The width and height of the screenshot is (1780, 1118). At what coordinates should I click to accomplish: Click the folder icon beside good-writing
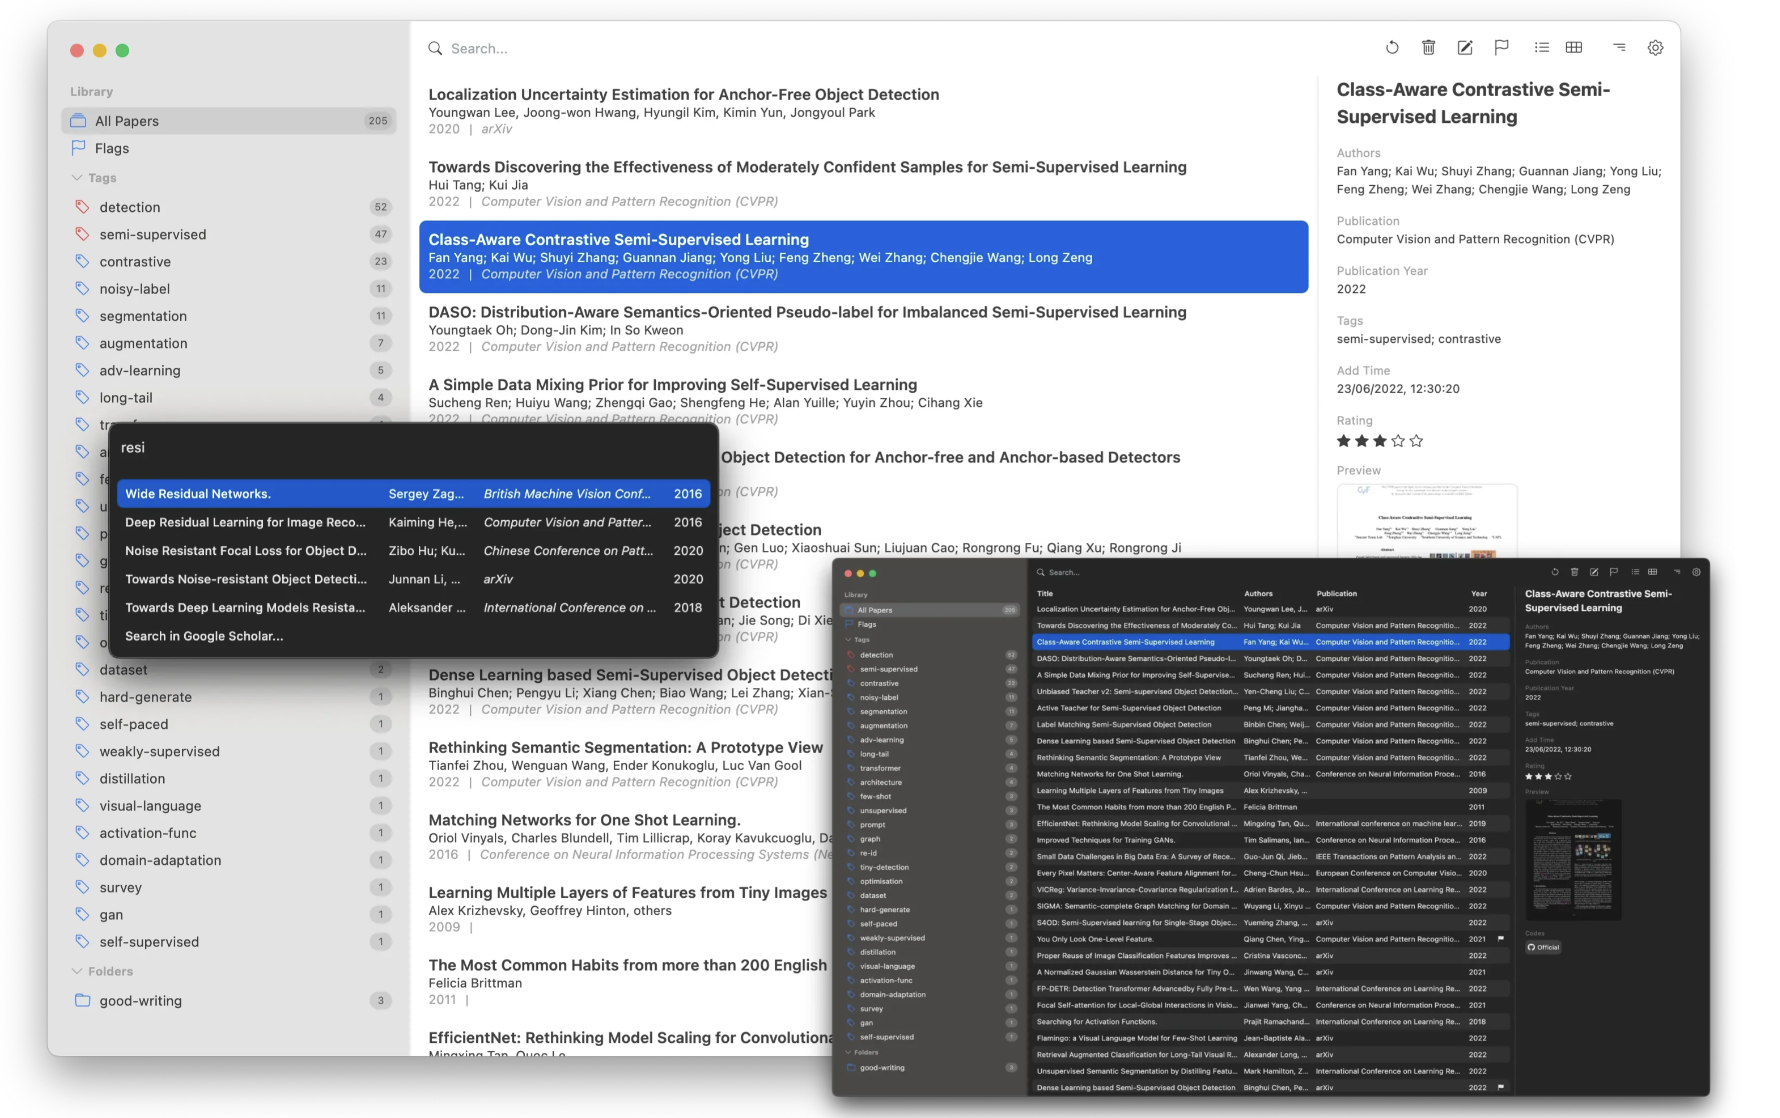(82, 1000)
